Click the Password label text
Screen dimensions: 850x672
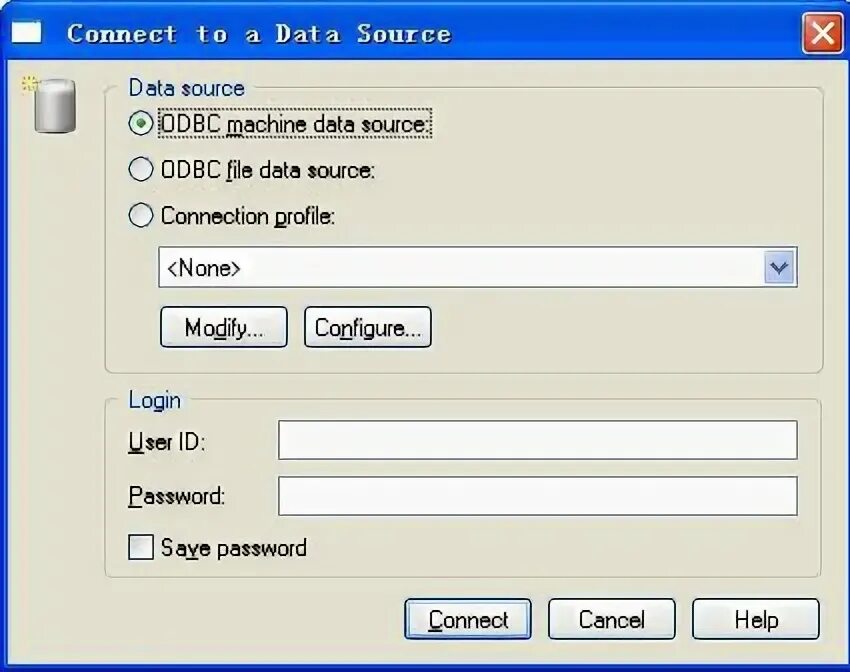click(x=177, y=496)
